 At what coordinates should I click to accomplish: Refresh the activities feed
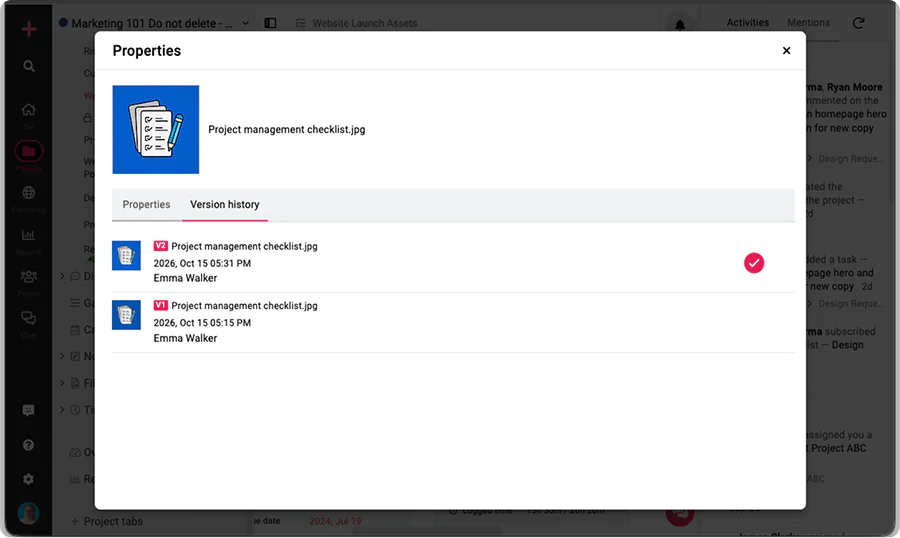tap(858, 23)
